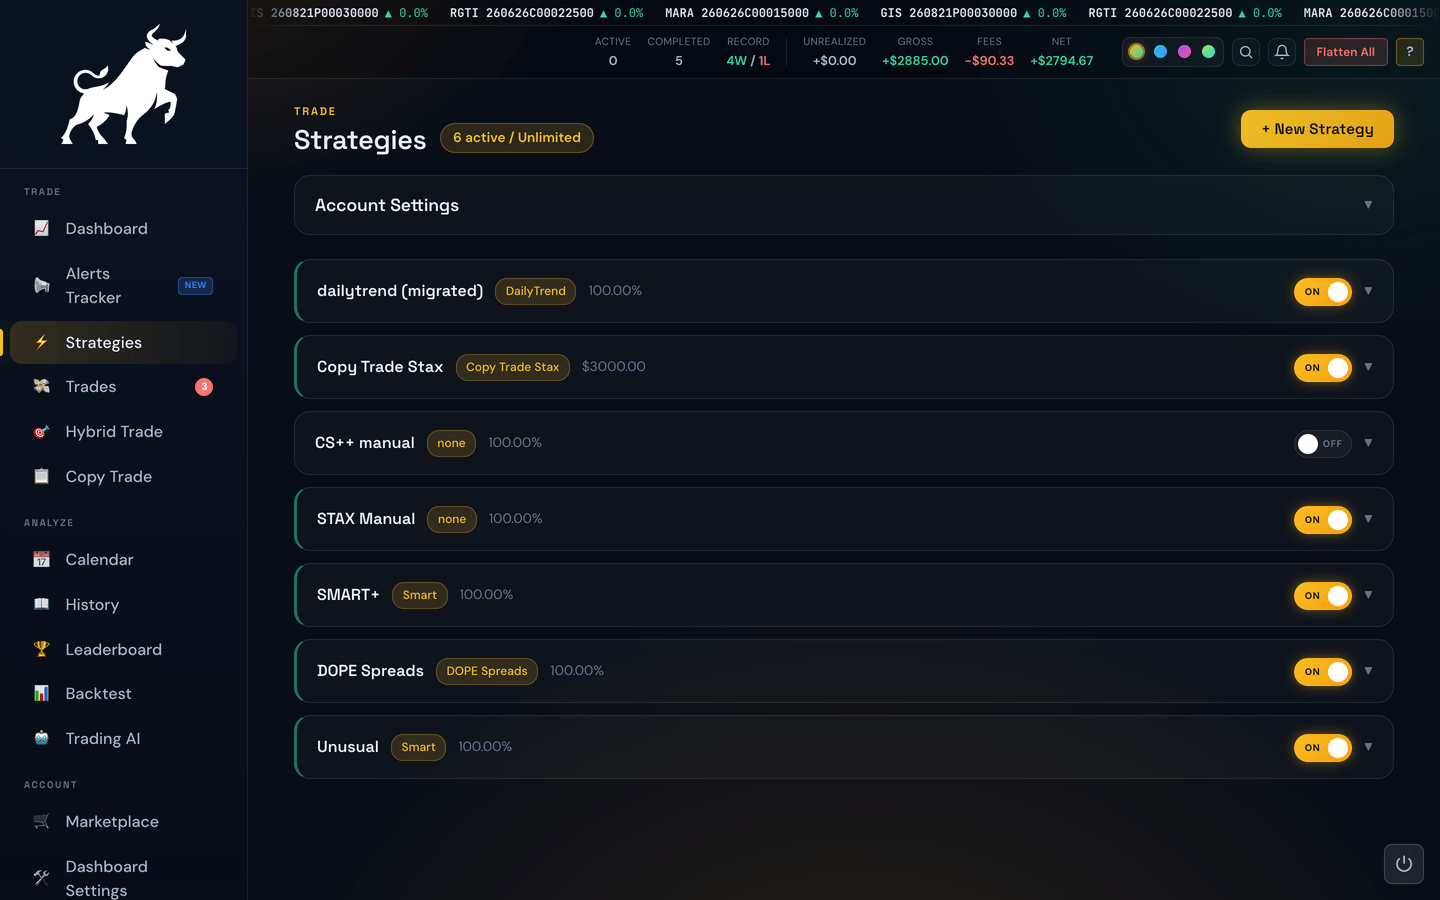Click the Flatten All button

[1345, 52]
